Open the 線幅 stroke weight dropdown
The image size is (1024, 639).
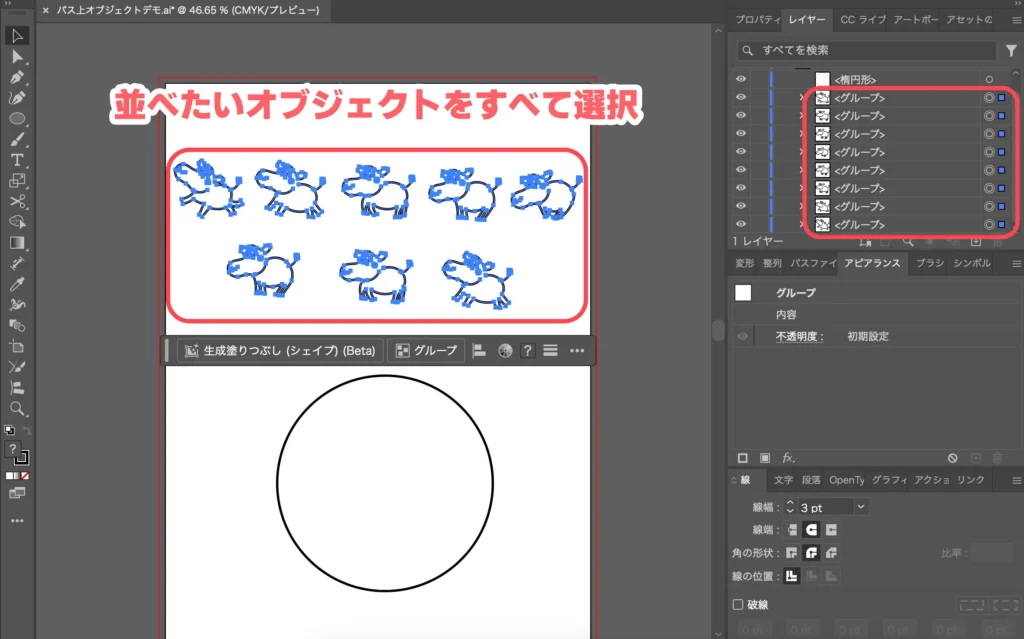click(860, 507)
